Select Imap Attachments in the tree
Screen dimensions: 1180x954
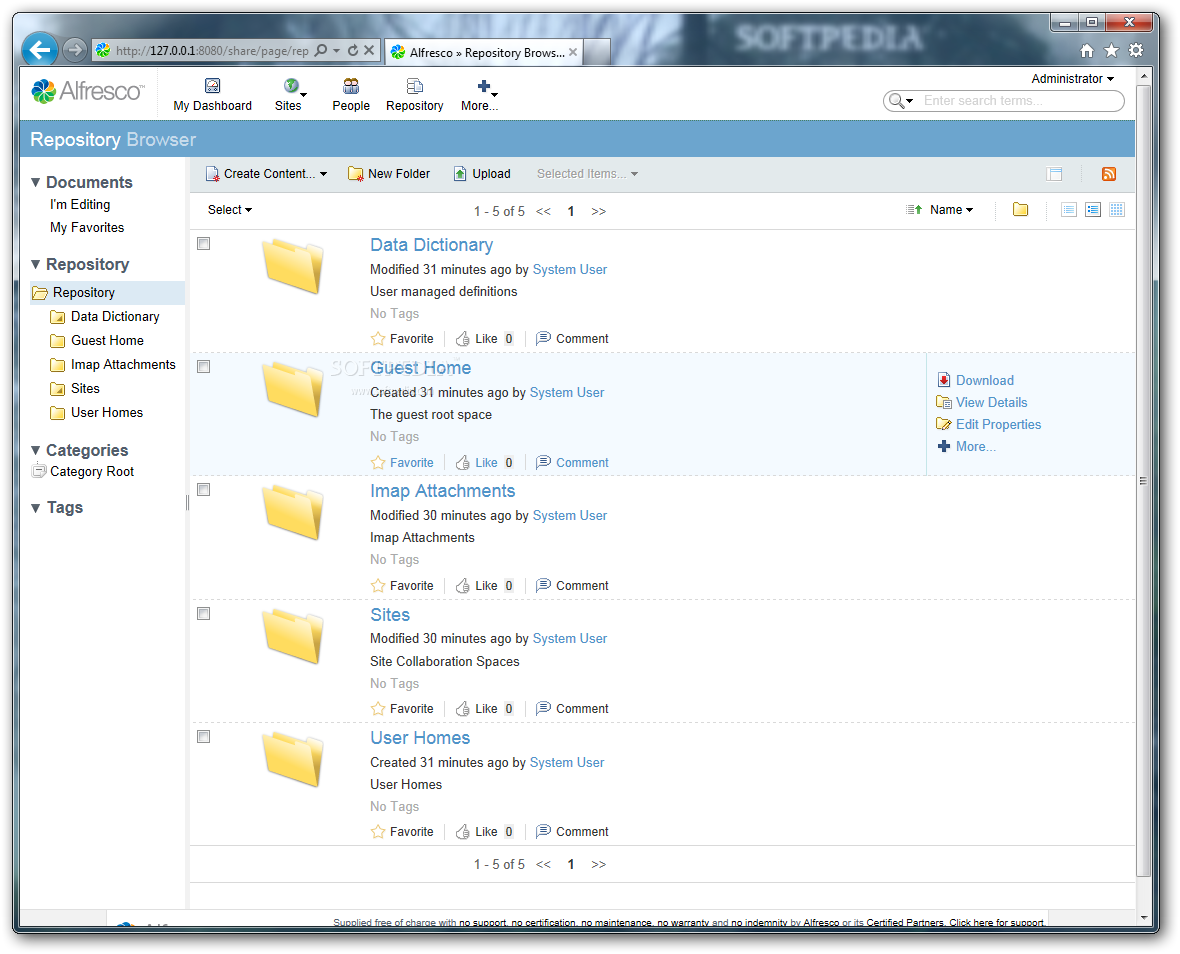pos(123,365)
